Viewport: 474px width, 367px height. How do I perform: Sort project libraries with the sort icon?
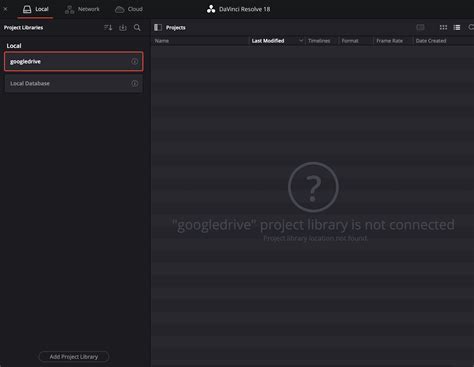[x=108, y=28]
